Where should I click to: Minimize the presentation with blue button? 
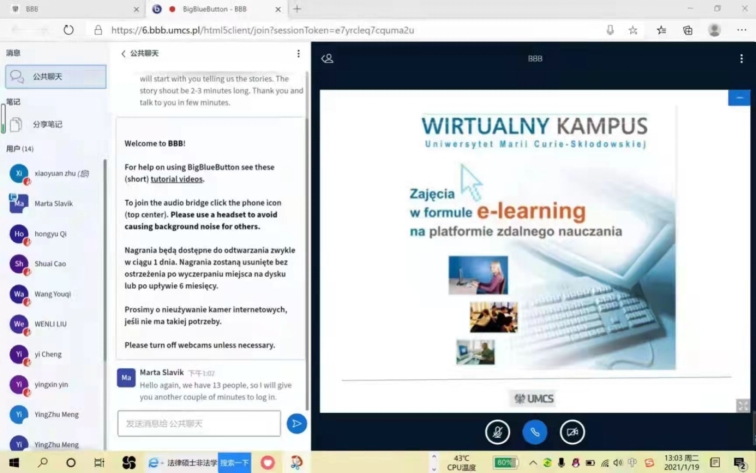click(739, 97)
